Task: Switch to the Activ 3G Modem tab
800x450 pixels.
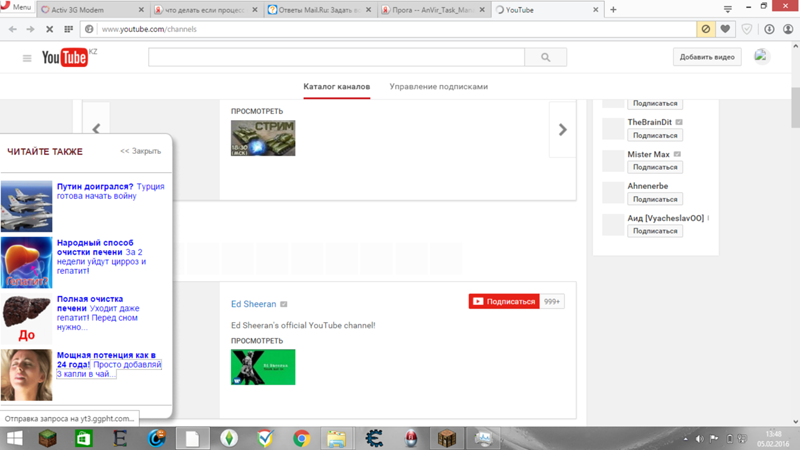Action: point(92,10)
